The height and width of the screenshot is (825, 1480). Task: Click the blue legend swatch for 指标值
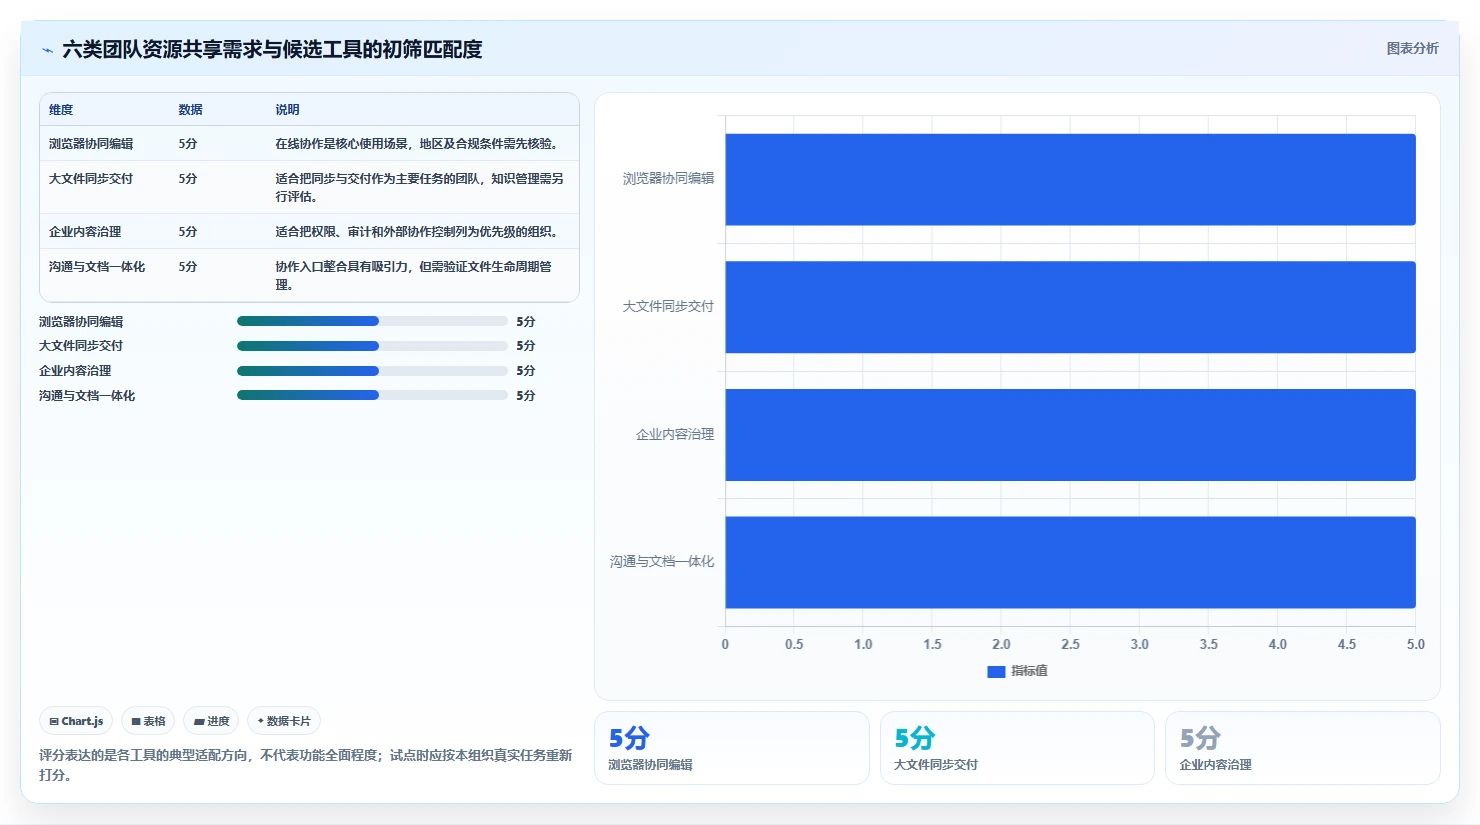pos(996,672)
